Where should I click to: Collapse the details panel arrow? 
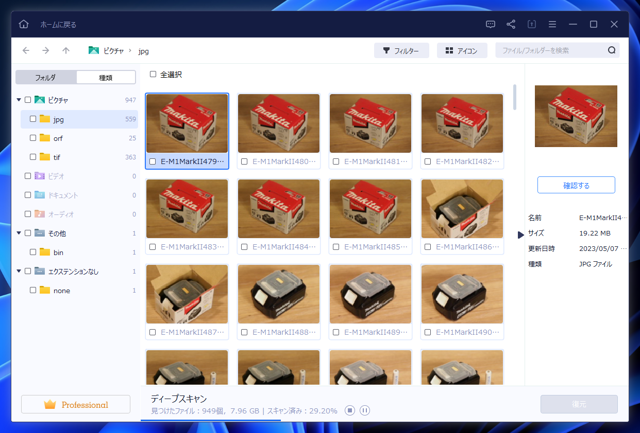(x=520, y=235)
